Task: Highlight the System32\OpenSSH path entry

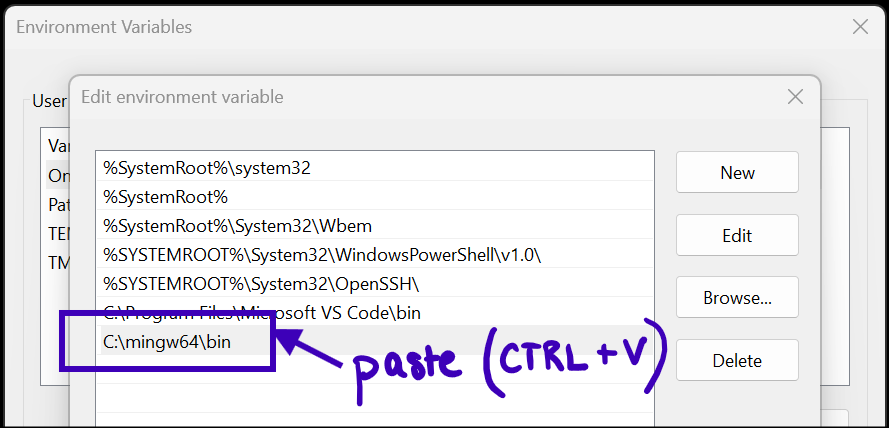Action: point(261,284)
